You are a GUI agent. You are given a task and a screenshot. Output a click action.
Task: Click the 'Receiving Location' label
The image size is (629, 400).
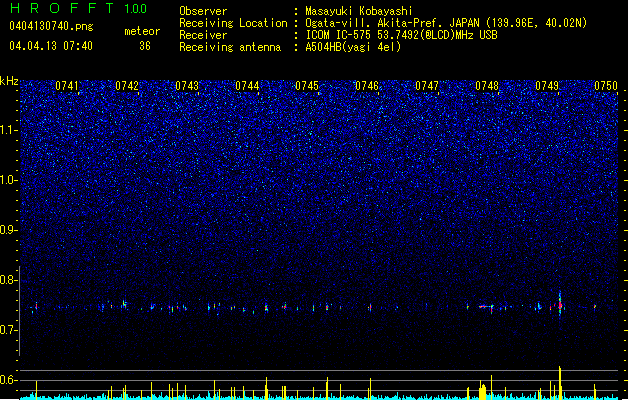click(x=233, y=23)
